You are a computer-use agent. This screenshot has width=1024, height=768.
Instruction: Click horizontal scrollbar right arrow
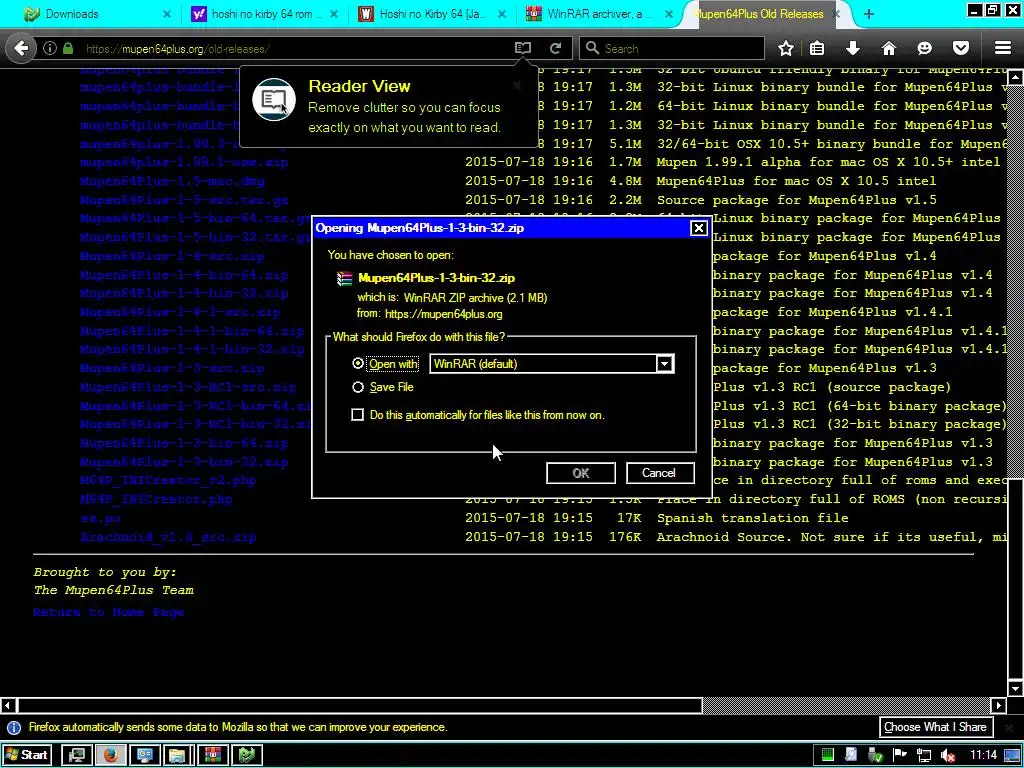click(999, 705)
